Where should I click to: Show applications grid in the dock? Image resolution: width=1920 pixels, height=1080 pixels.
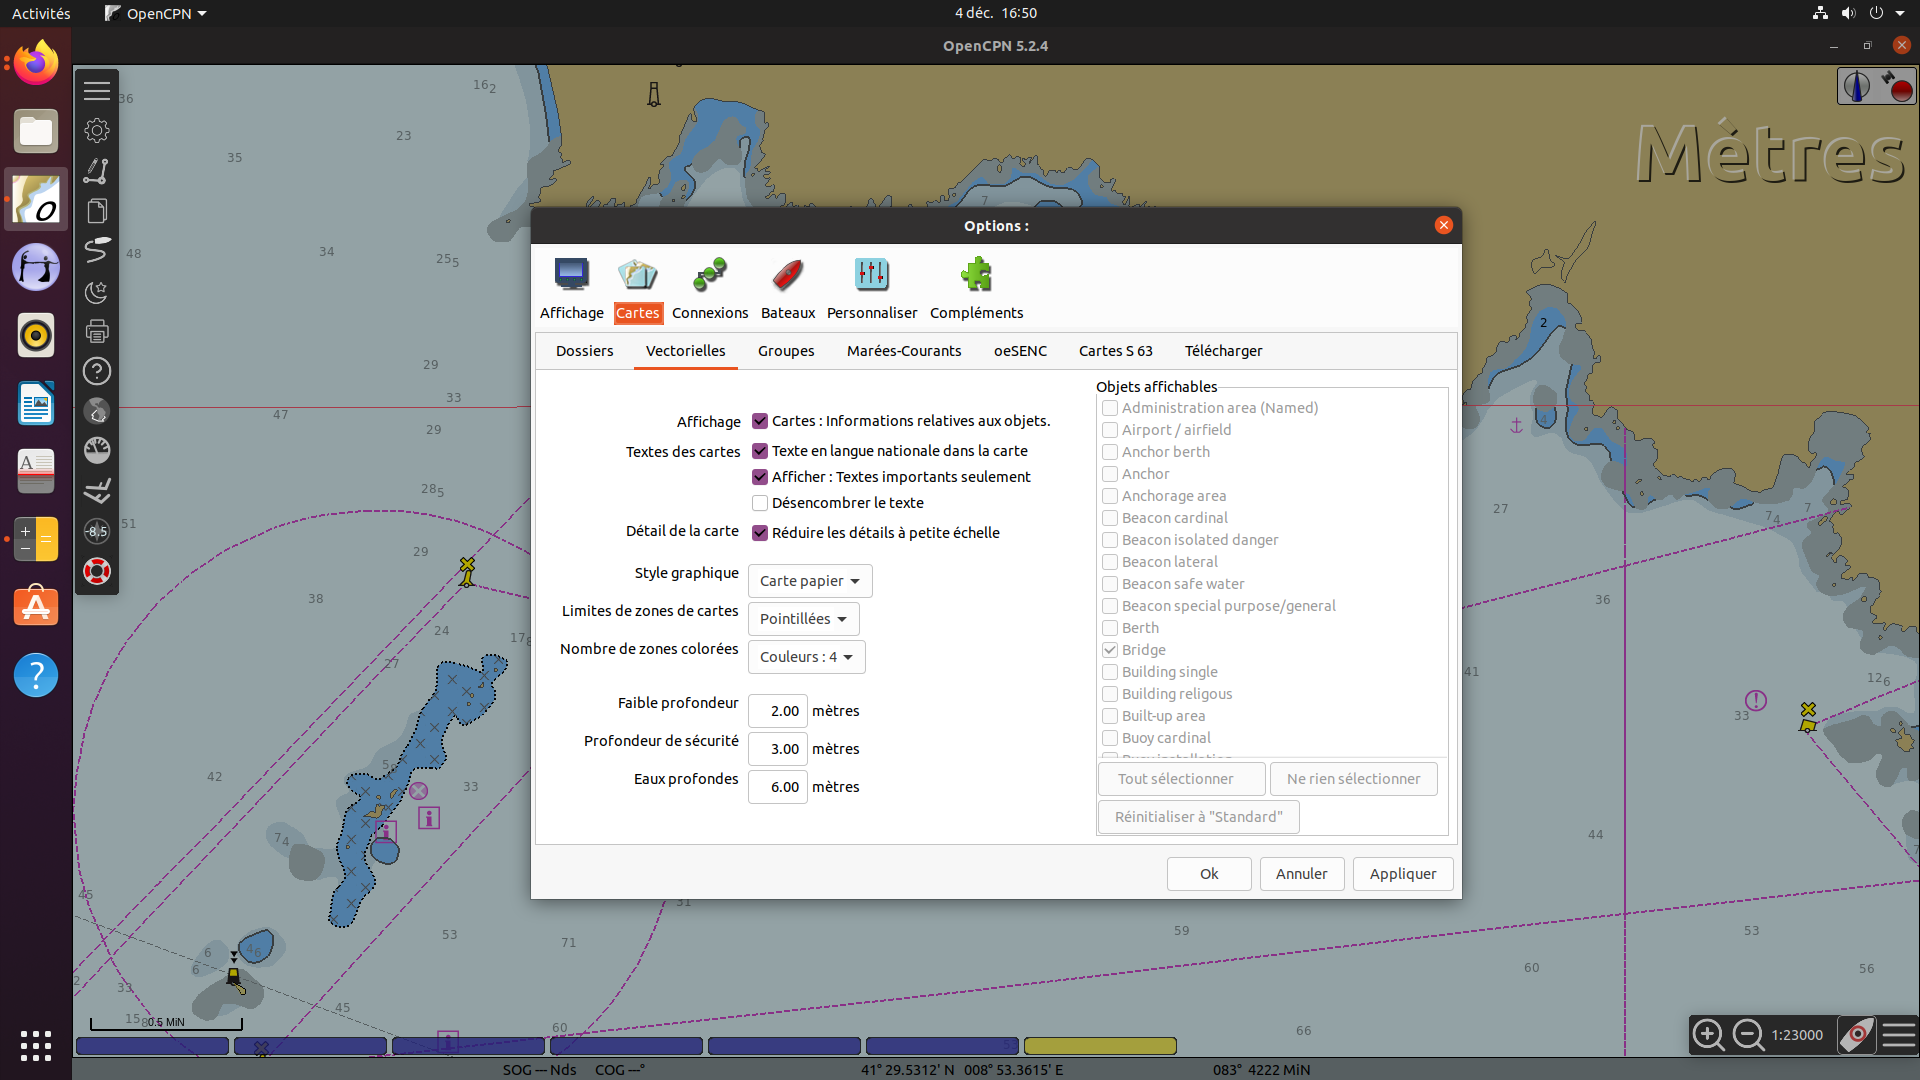pos(36,1045)
